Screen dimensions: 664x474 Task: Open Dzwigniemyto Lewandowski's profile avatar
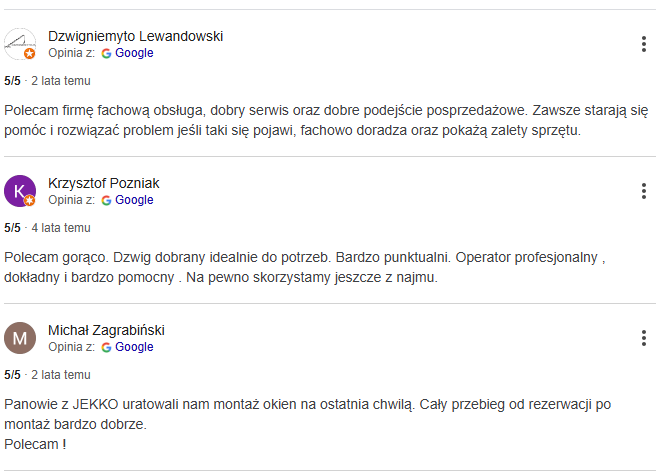click(x=20, y=44)
